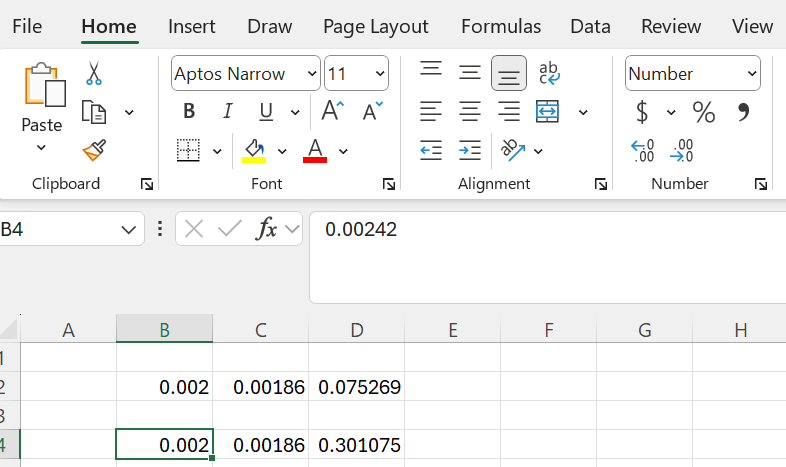
Task: Expand fill color palette arrow
Action: pyautogui.click(x=282, y=151)
